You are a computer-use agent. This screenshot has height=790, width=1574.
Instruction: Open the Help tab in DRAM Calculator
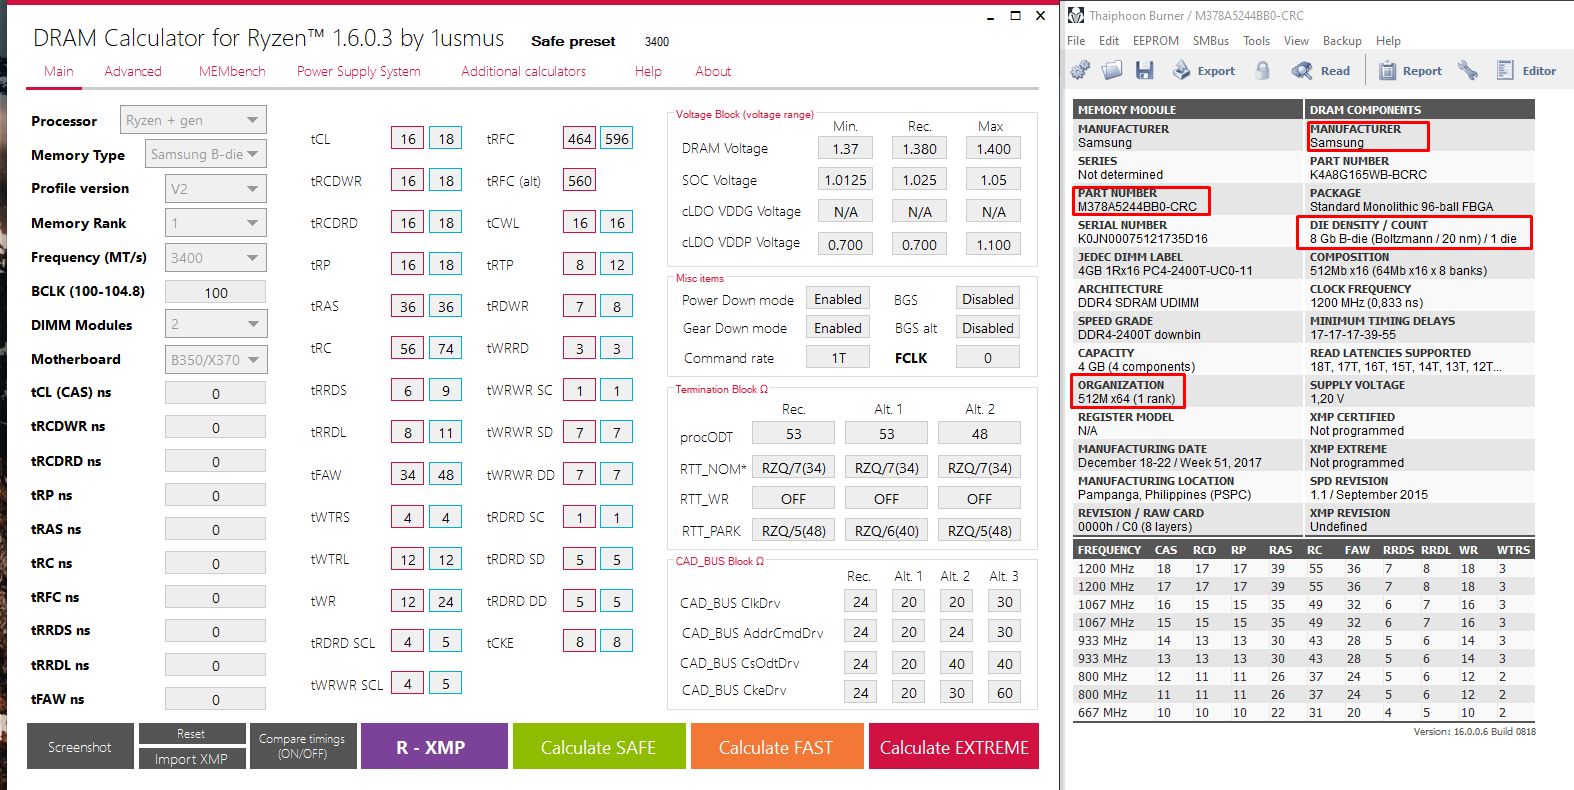click(648, 71)
